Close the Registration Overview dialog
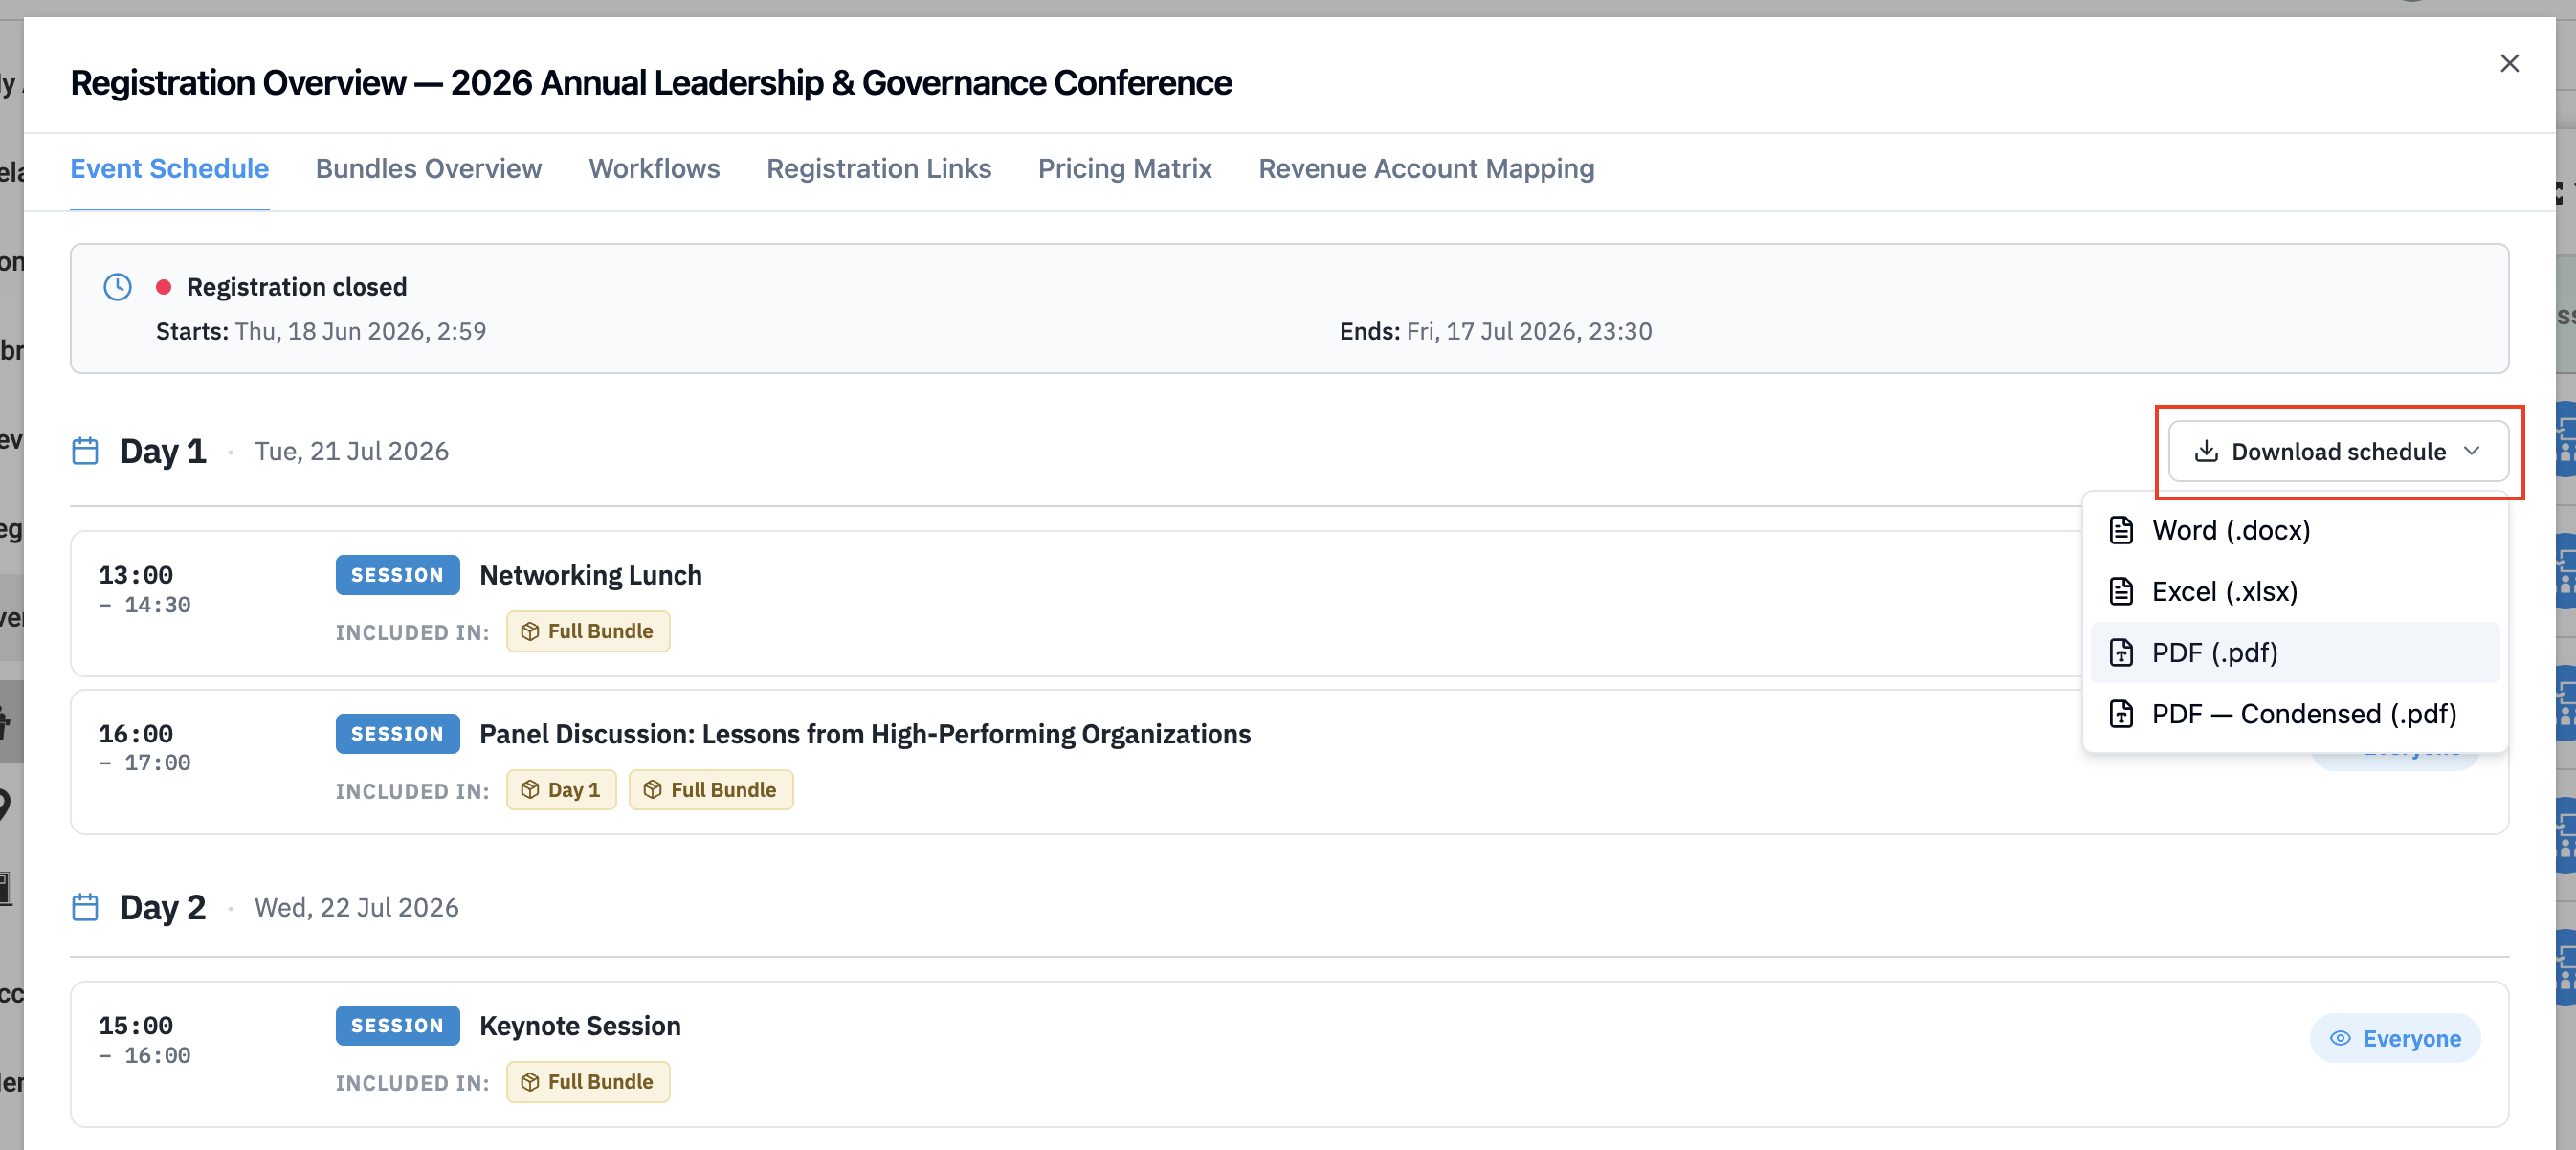The width and height of the screenshot is (2576, 1150). point(2509,63)
